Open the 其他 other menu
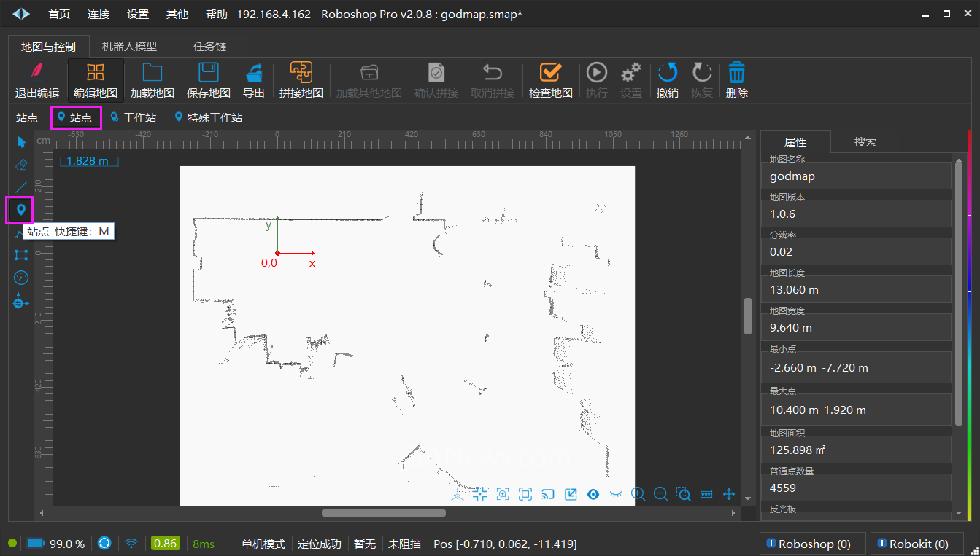The image size is (980, 556). click(x=177, y=14)
